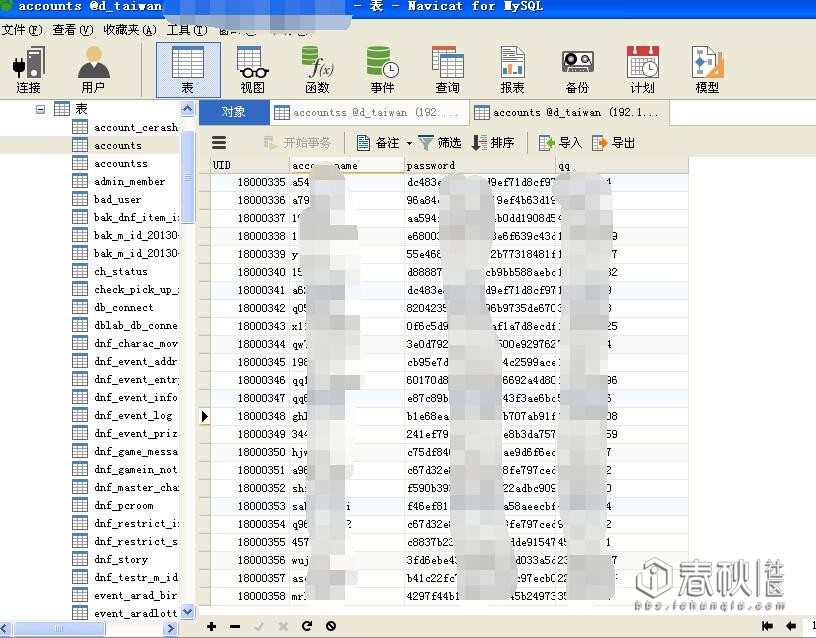Click the add record plus button
The height and width of the screenshot is (638, 816).
211,627
